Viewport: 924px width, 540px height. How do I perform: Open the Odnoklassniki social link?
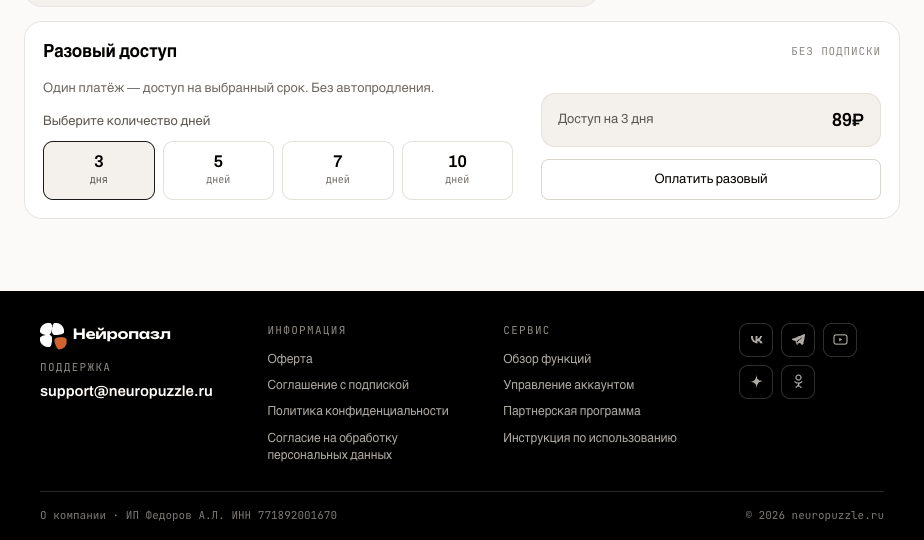(798, 381)
